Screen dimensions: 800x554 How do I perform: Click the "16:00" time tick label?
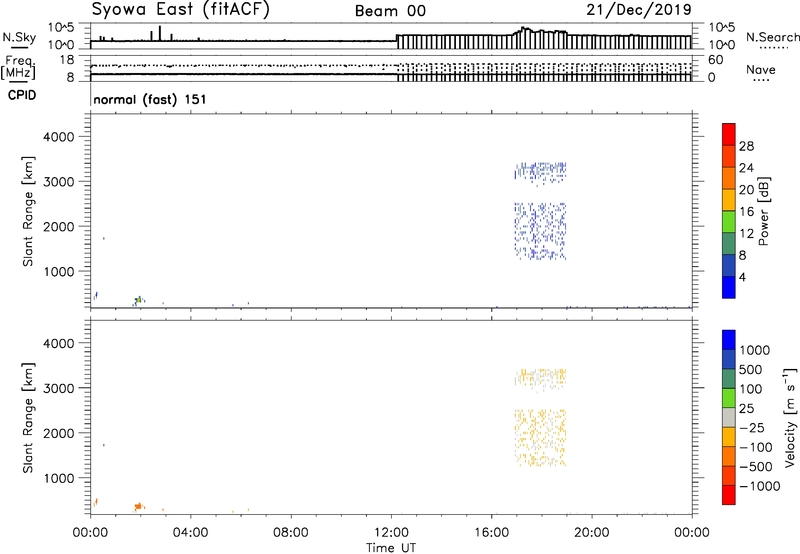click(491, 533)
